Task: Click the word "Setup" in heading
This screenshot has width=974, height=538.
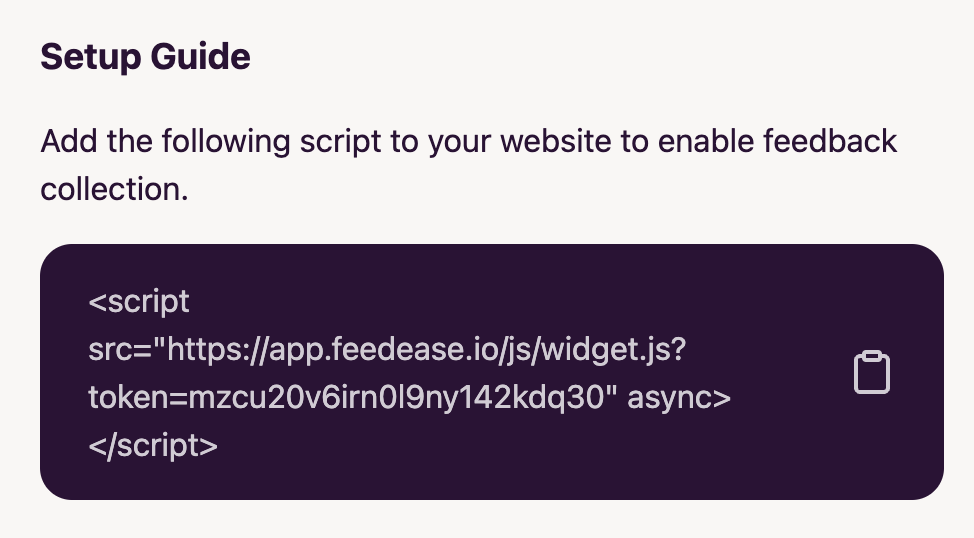Action: (x=91, y=58)
